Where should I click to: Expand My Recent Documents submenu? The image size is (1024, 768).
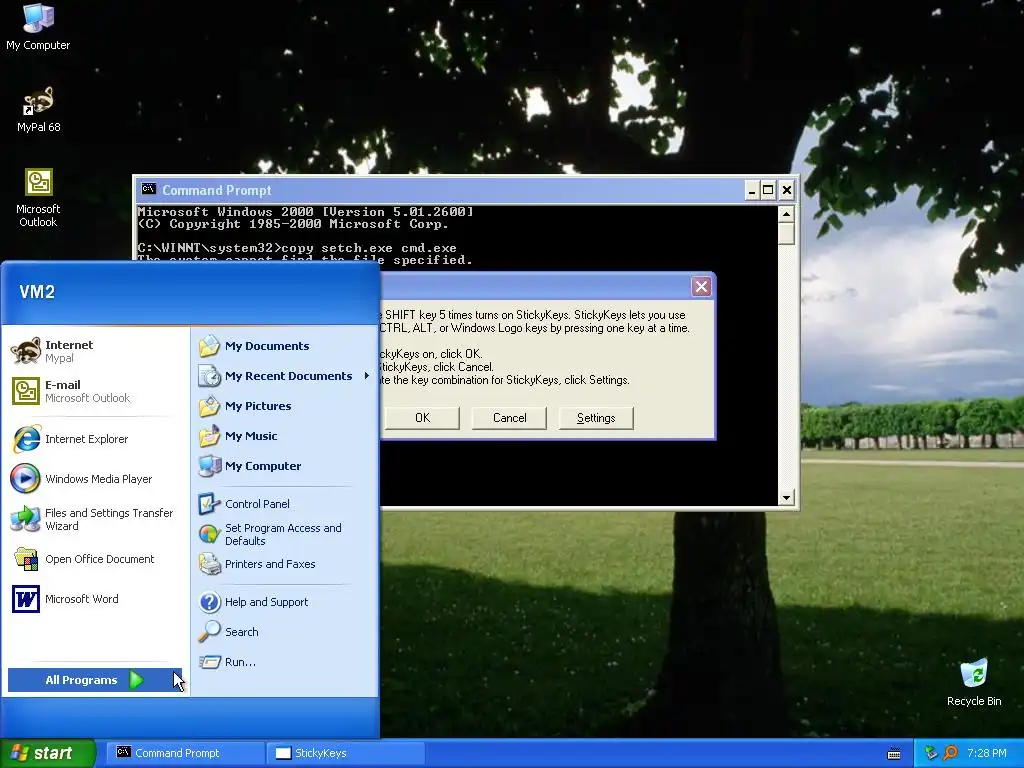click(x=285, y=376)
